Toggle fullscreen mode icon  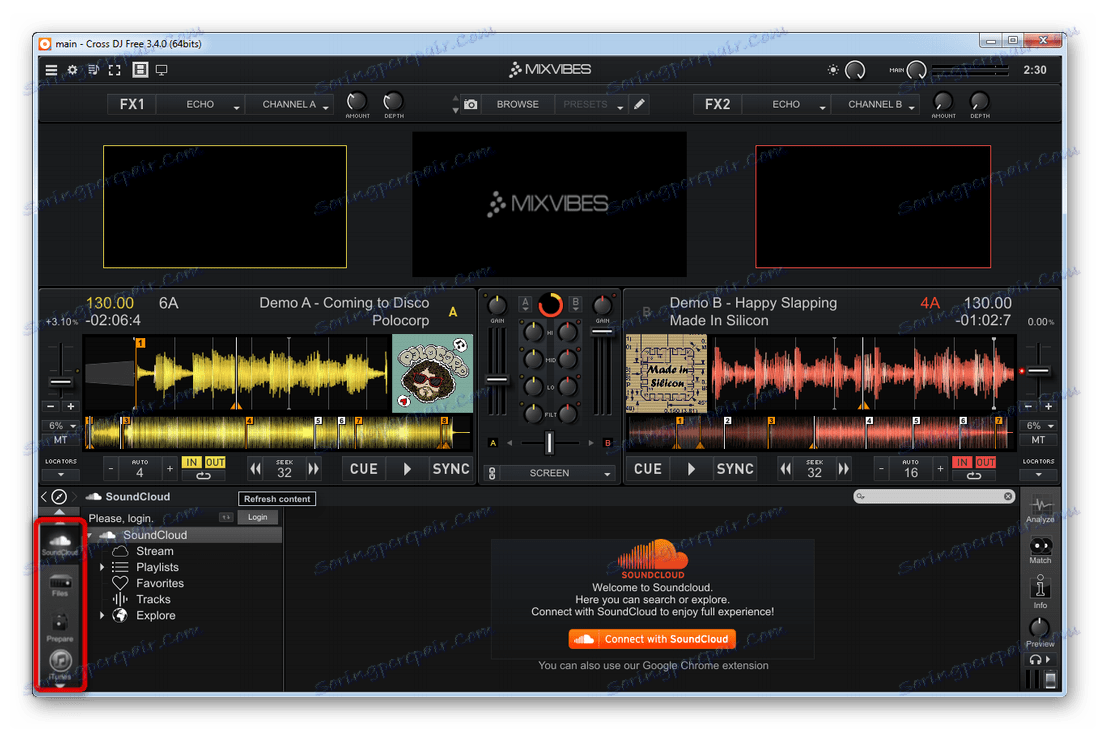tap(115, 70)
